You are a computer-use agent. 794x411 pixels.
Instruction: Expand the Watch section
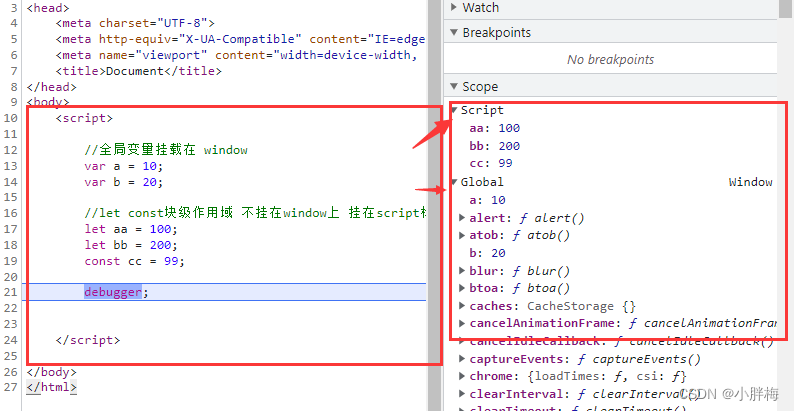click(x=453, y=8)
